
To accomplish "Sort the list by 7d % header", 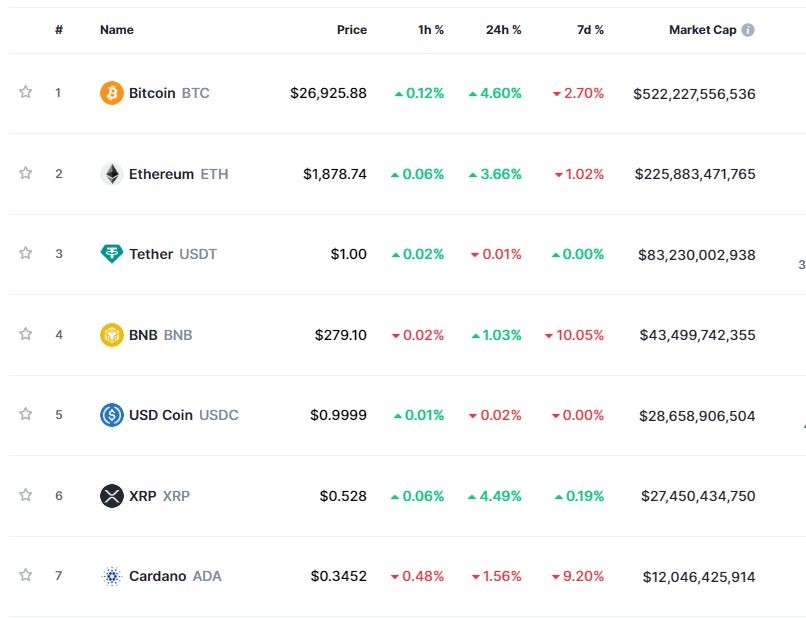I will click(590, 30).
